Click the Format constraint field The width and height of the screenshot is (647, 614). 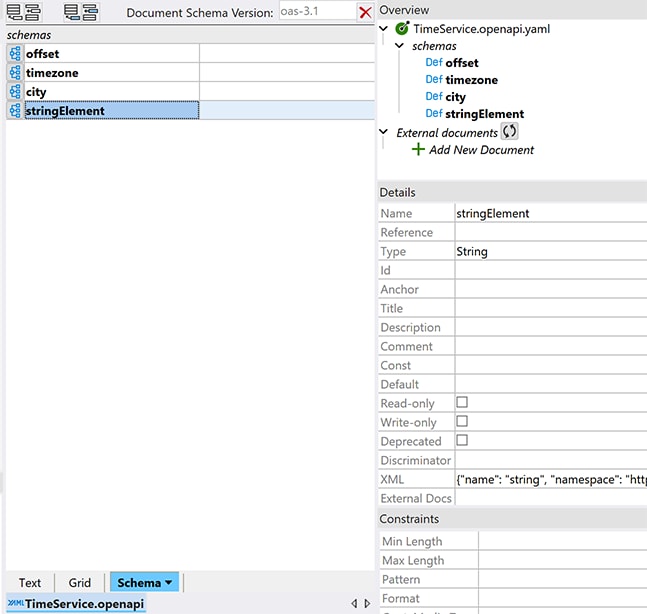(x=563, y=598)
